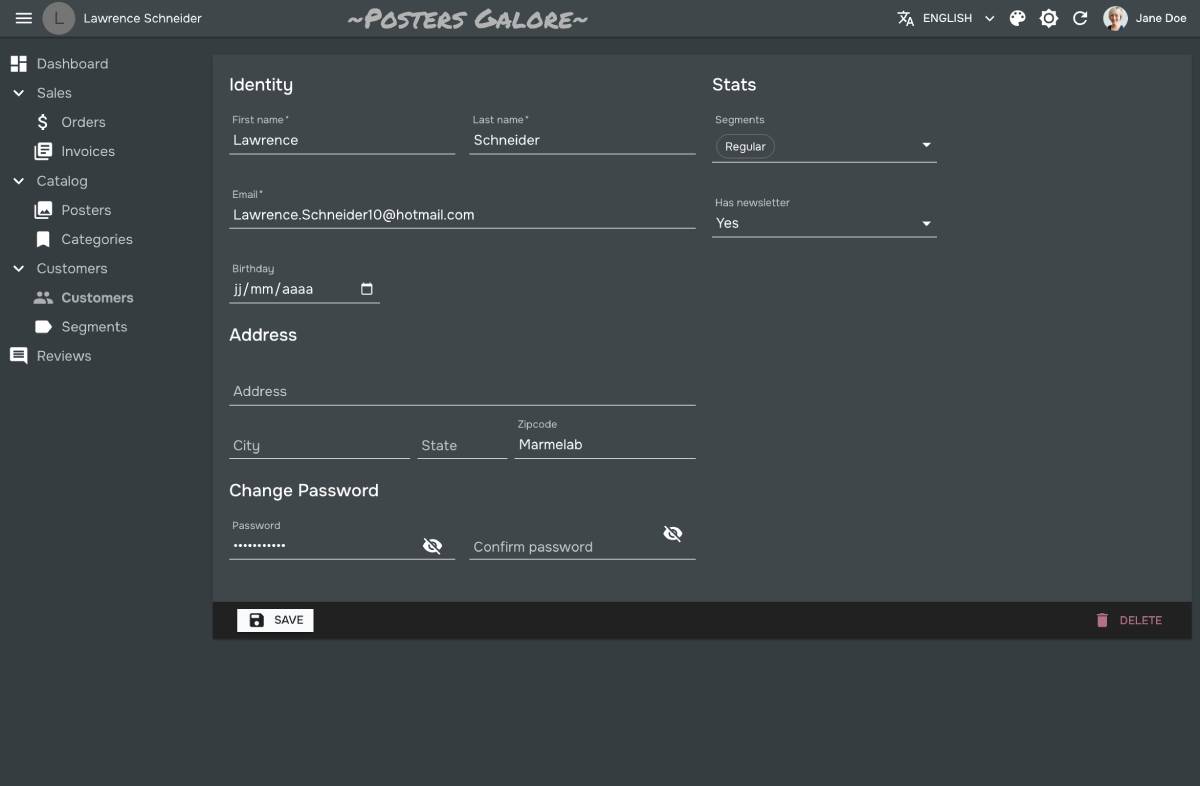Open the birthday calendar picker icon

pos(367,289)
